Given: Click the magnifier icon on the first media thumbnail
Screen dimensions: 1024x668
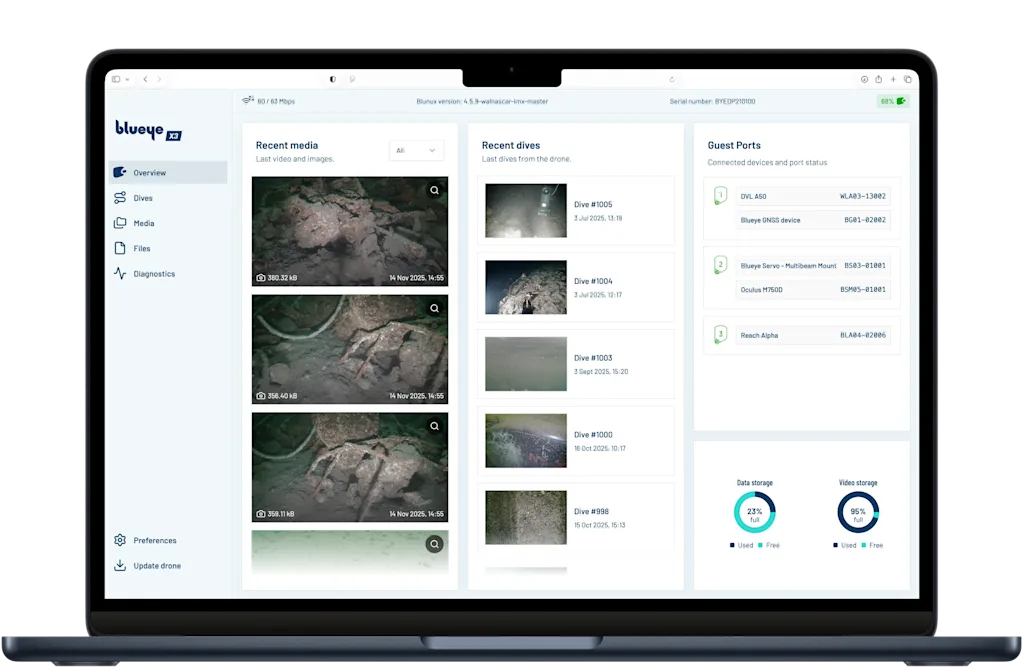Looking at the screenshot, I should coord(434,190).
